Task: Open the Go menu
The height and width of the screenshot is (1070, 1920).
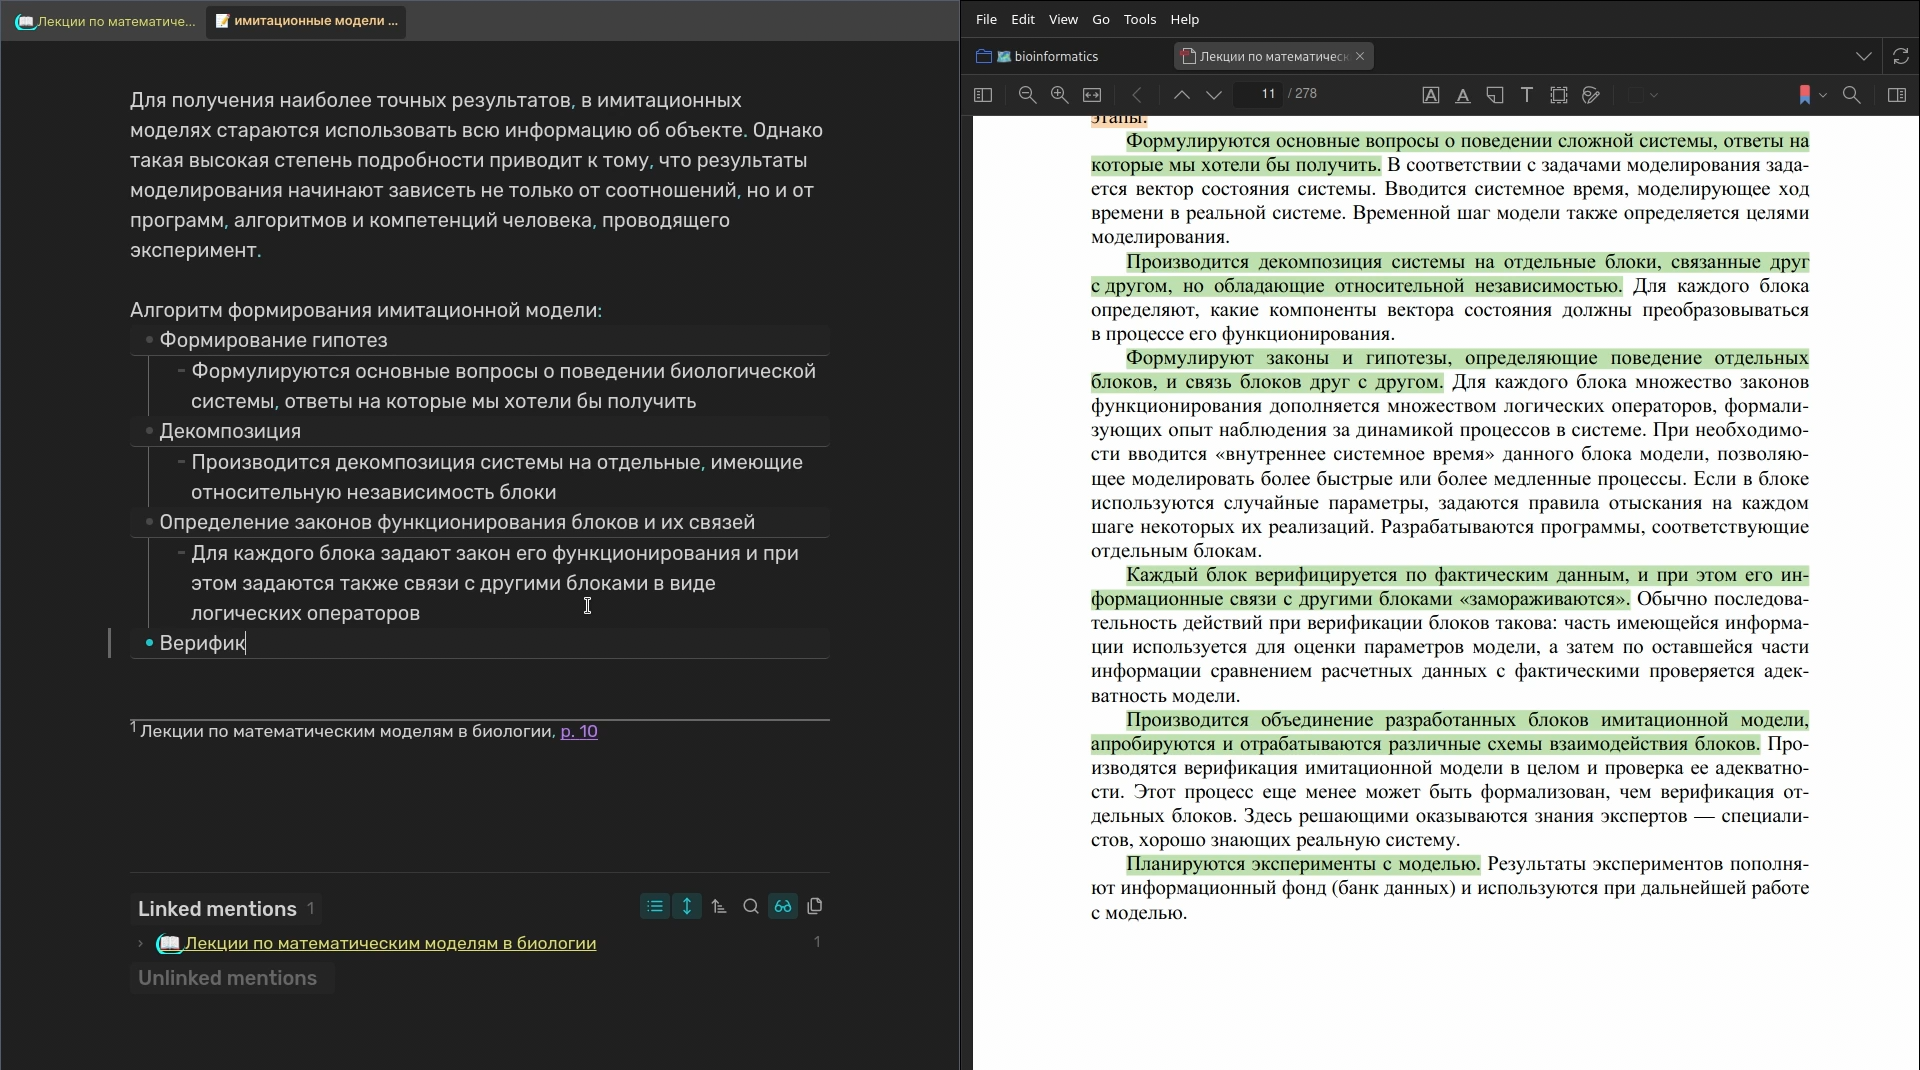Action: click(1101, 19)
